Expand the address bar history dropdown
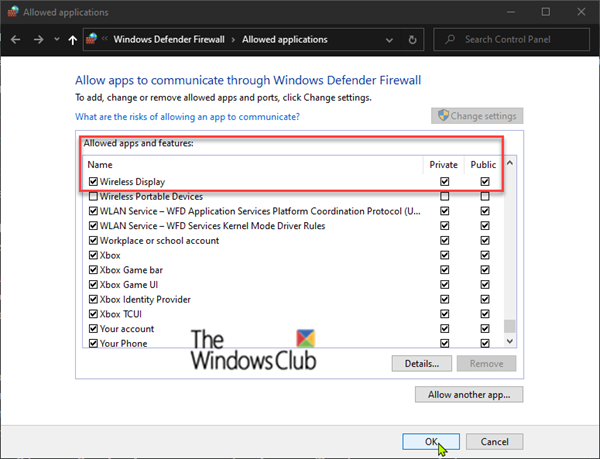600x459 pixels. [389, 40]
